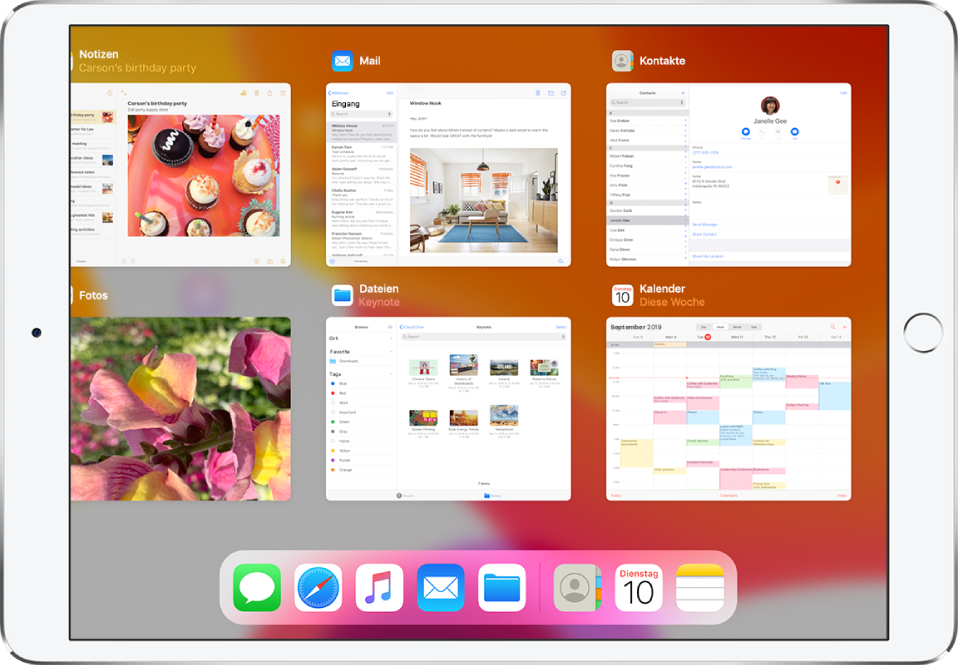Open Safari from the Dock
Viewport: 958px width, 665px height.
tap(317, 586)
